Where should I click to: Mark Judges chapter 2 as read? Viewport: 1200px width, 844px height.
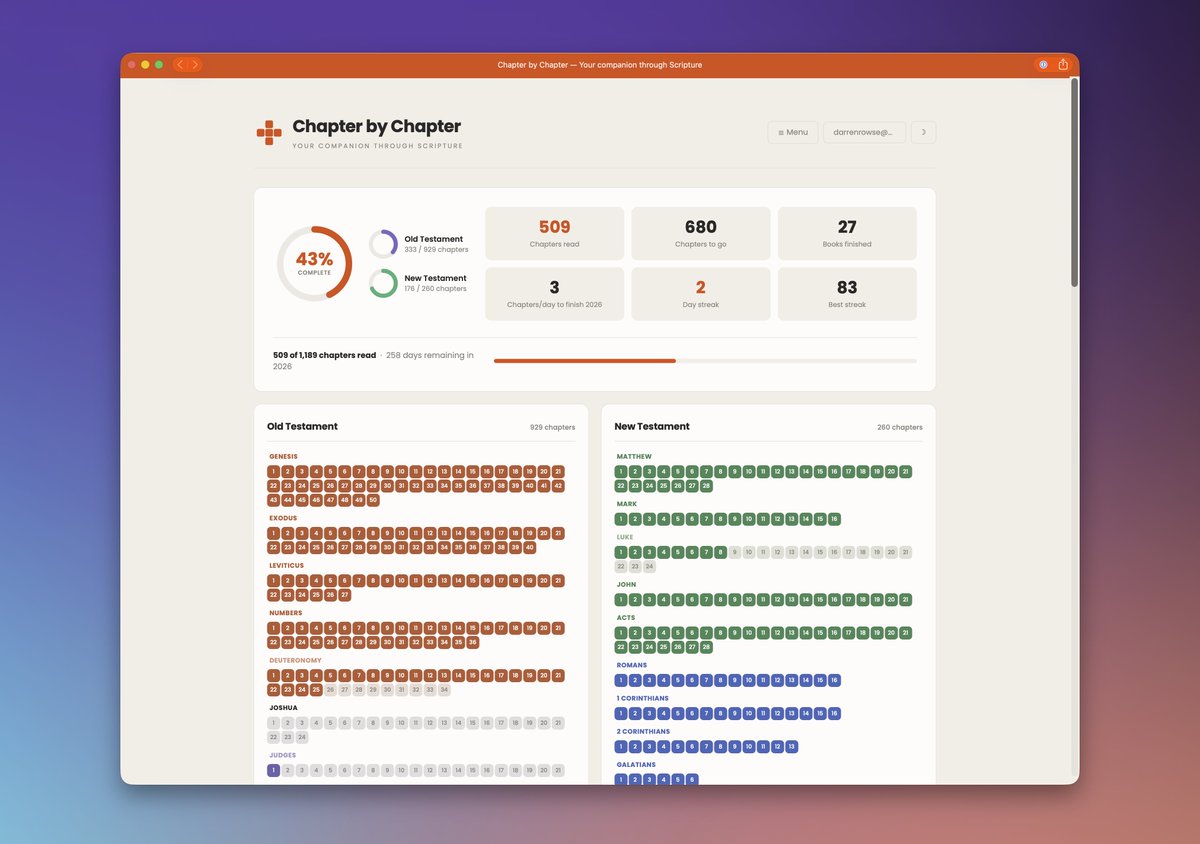pyautogui.click(x=288, y=771)
